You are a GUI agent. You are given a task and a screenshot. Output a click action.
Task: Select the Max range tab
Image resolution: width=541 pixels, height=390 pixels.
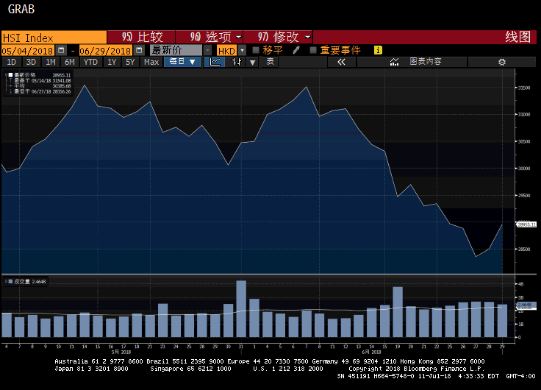(x=151, y=62)
